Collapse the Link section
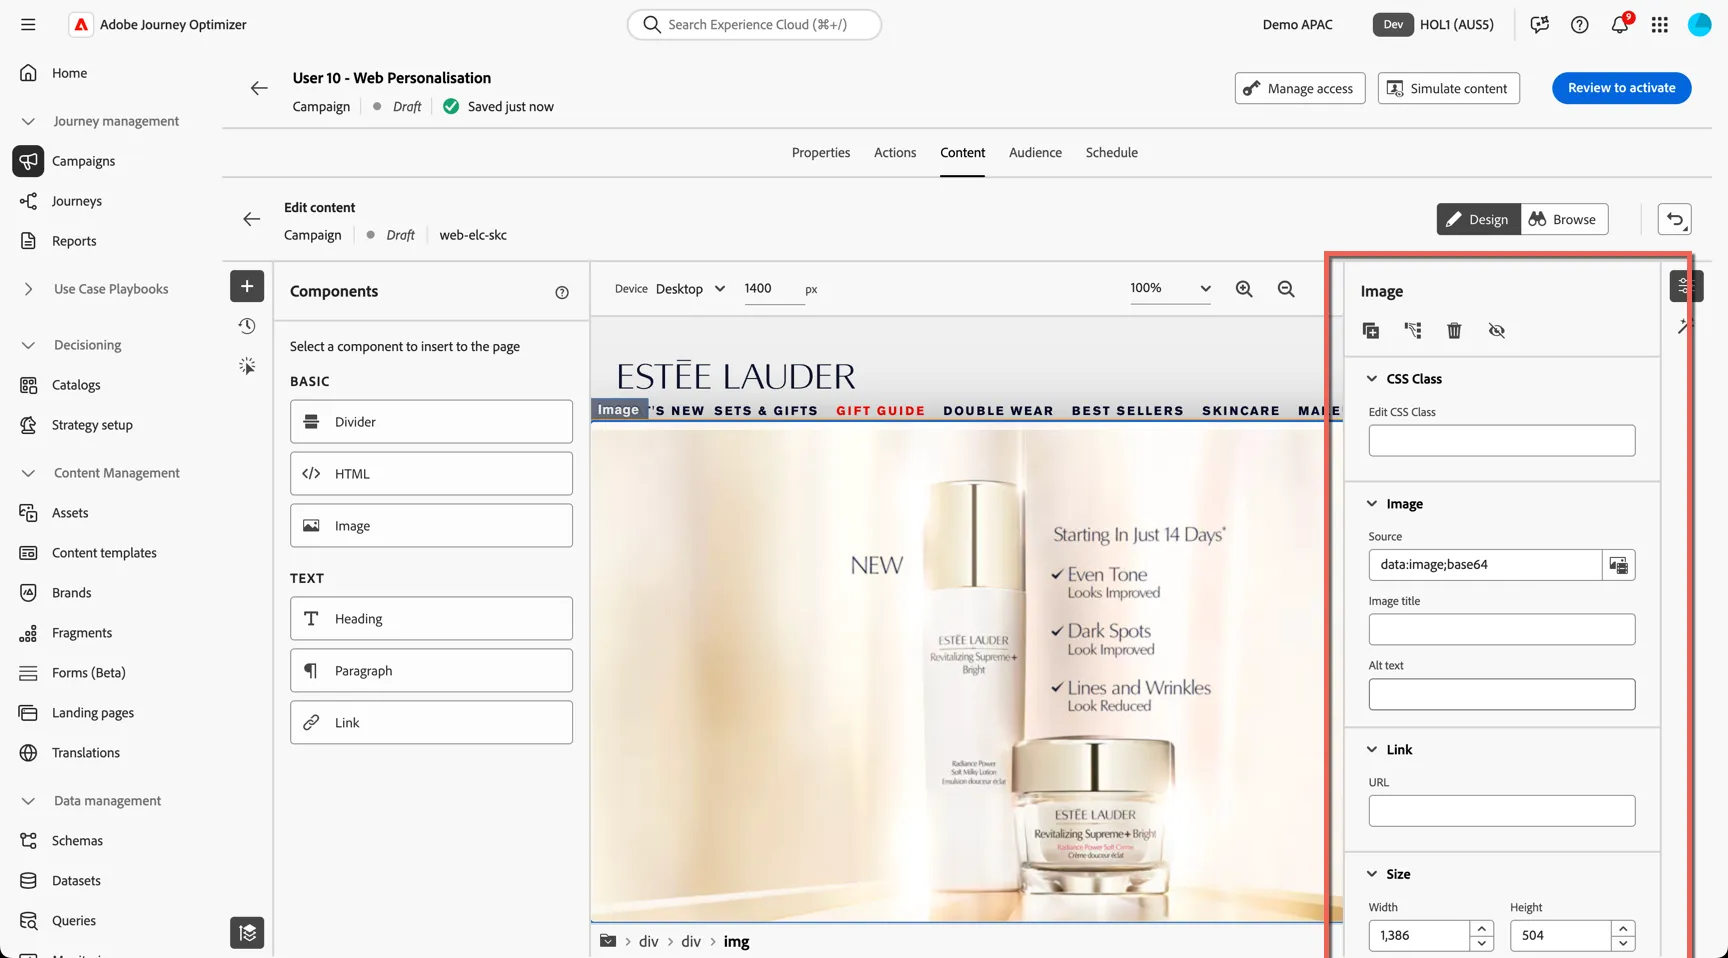This screenshot has width=1728, height=958. pyautogui.click(x=1372, y=750)
